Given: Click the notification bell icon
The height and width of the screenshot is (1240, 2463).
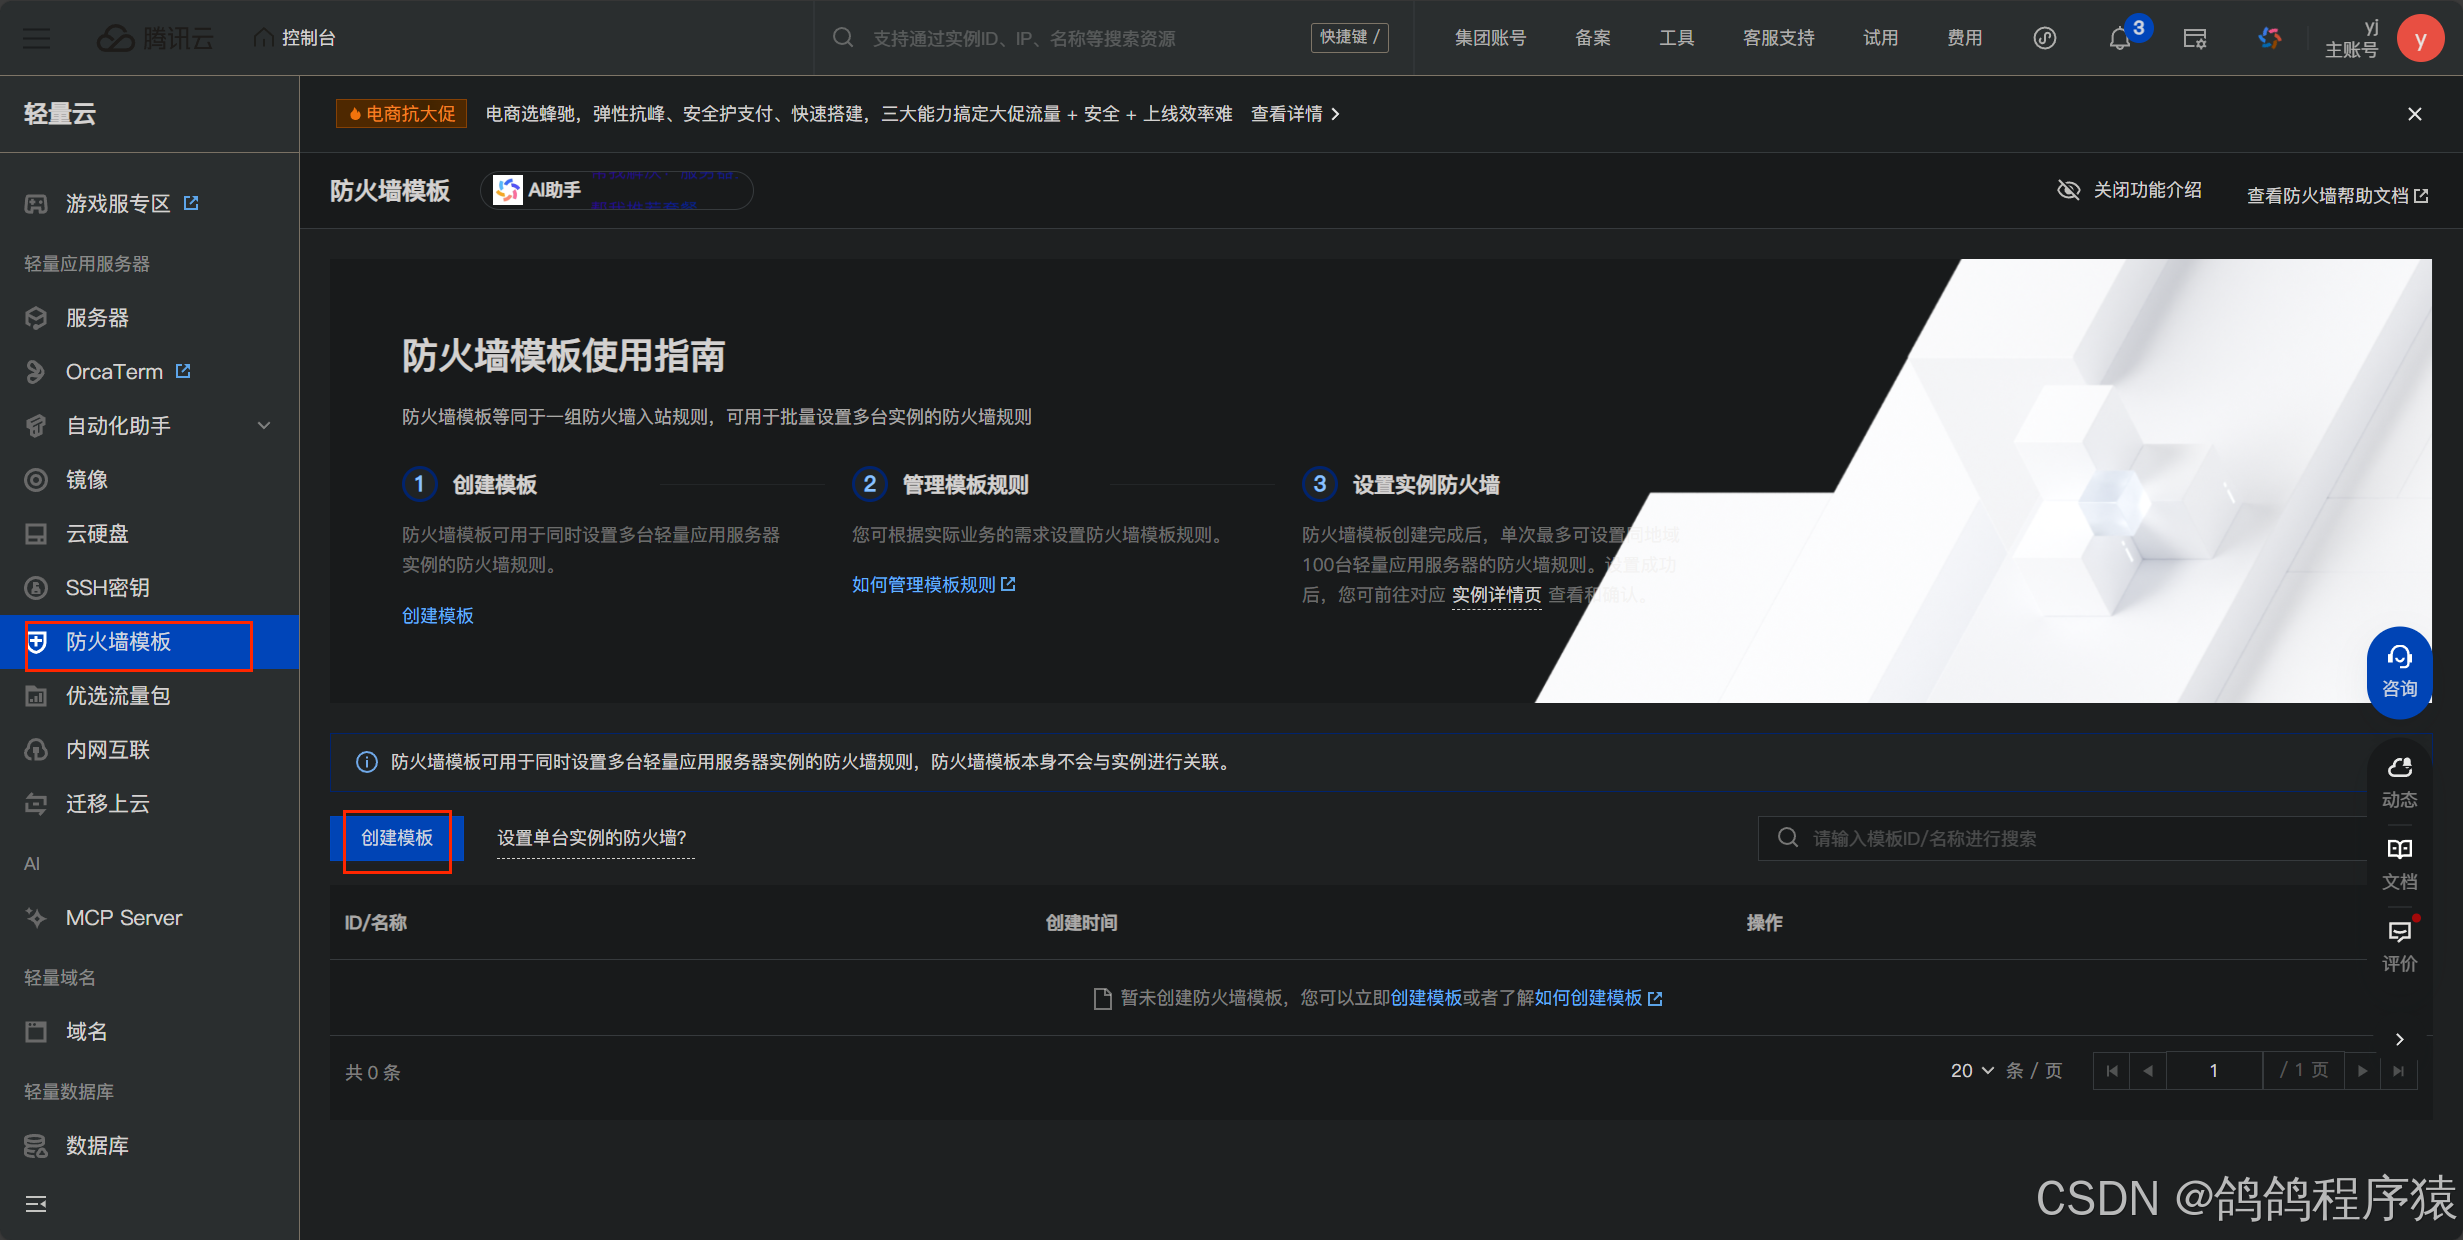Looking at the screenshot, I should [x=2119, y=39].
